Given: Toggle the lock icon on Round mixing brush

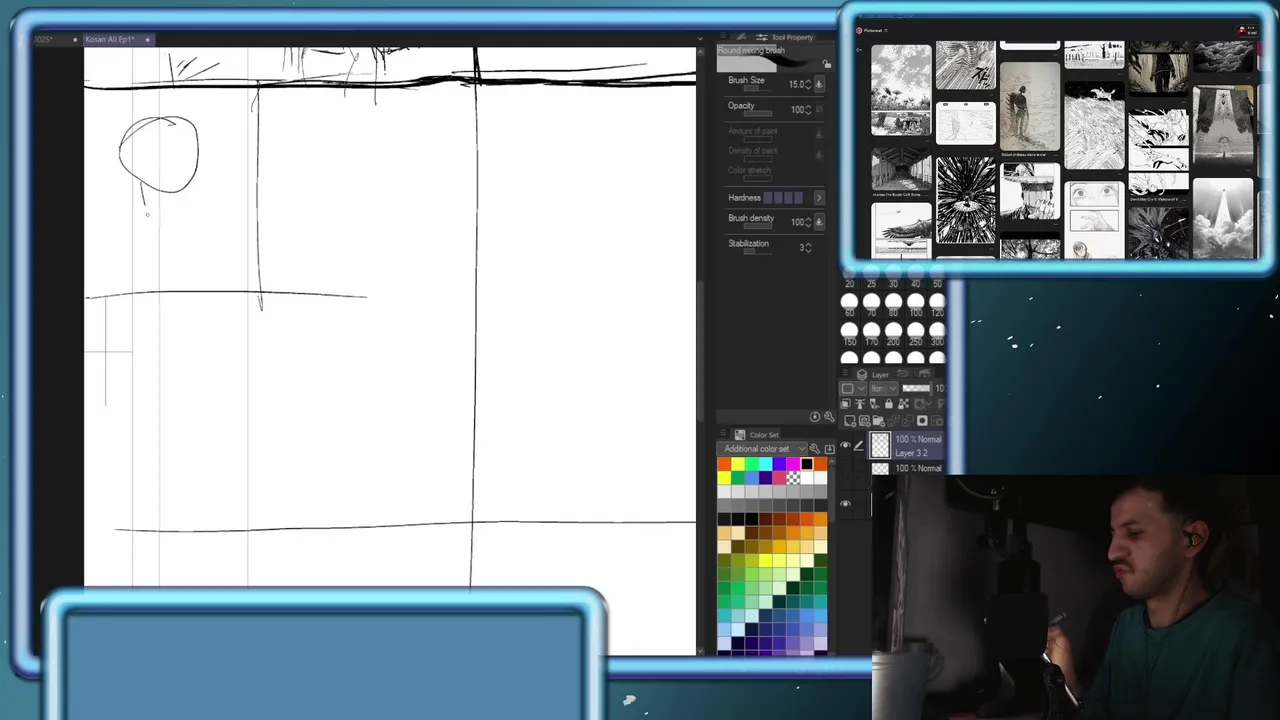Looking at the screenshot, I should [826, 63].
